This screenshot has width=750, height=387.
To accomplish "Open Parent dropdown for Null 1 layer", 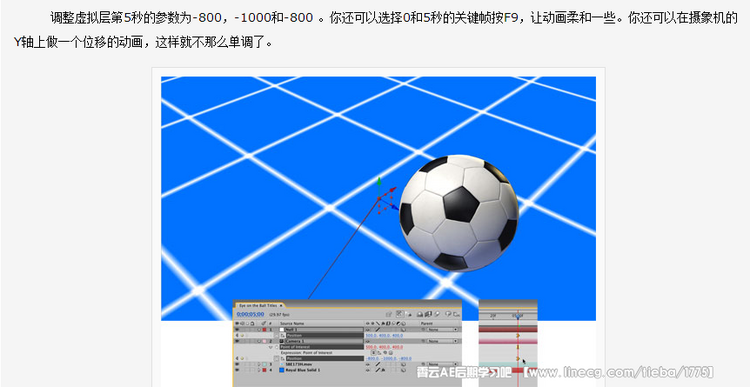I will (442, 330).
